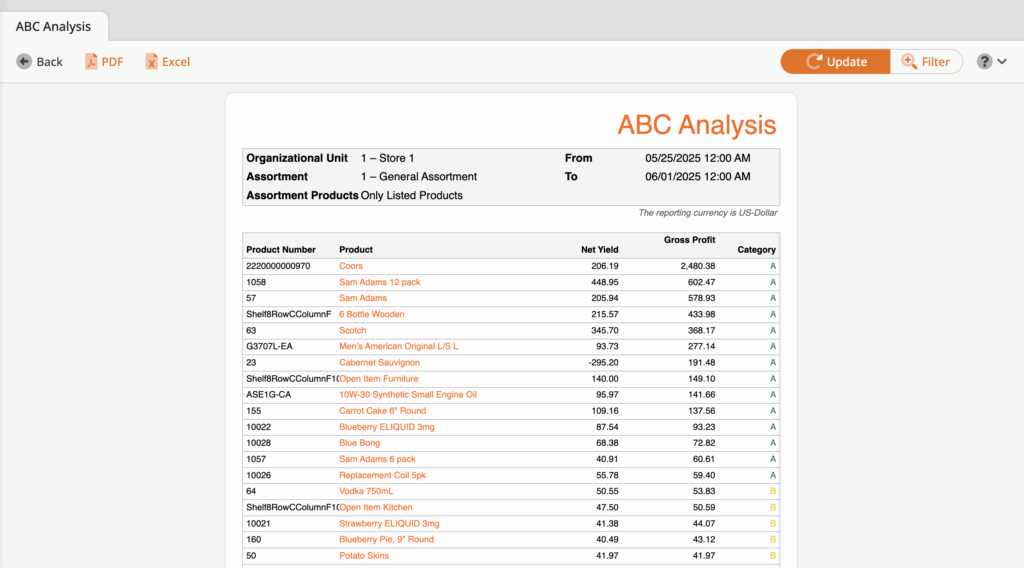1024x568 pixels.
Task: Click the Gross Profit column header
Action: point(690,240)
